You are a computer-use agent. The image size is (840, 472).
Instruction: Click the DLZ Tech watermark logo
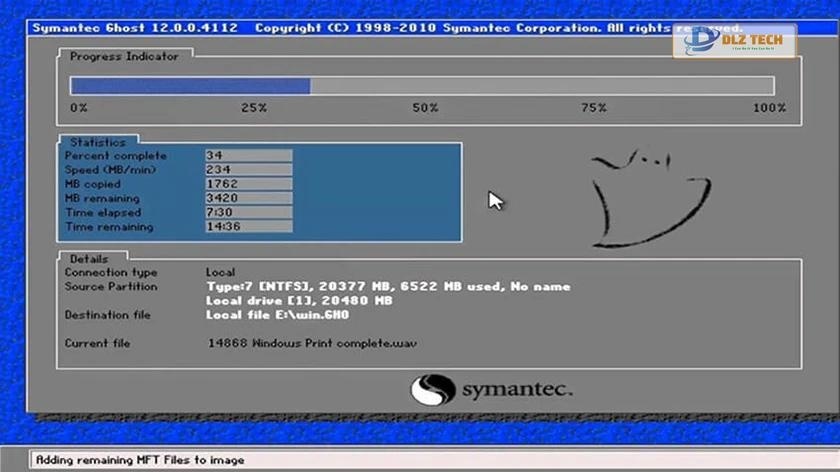pos(734,41)
